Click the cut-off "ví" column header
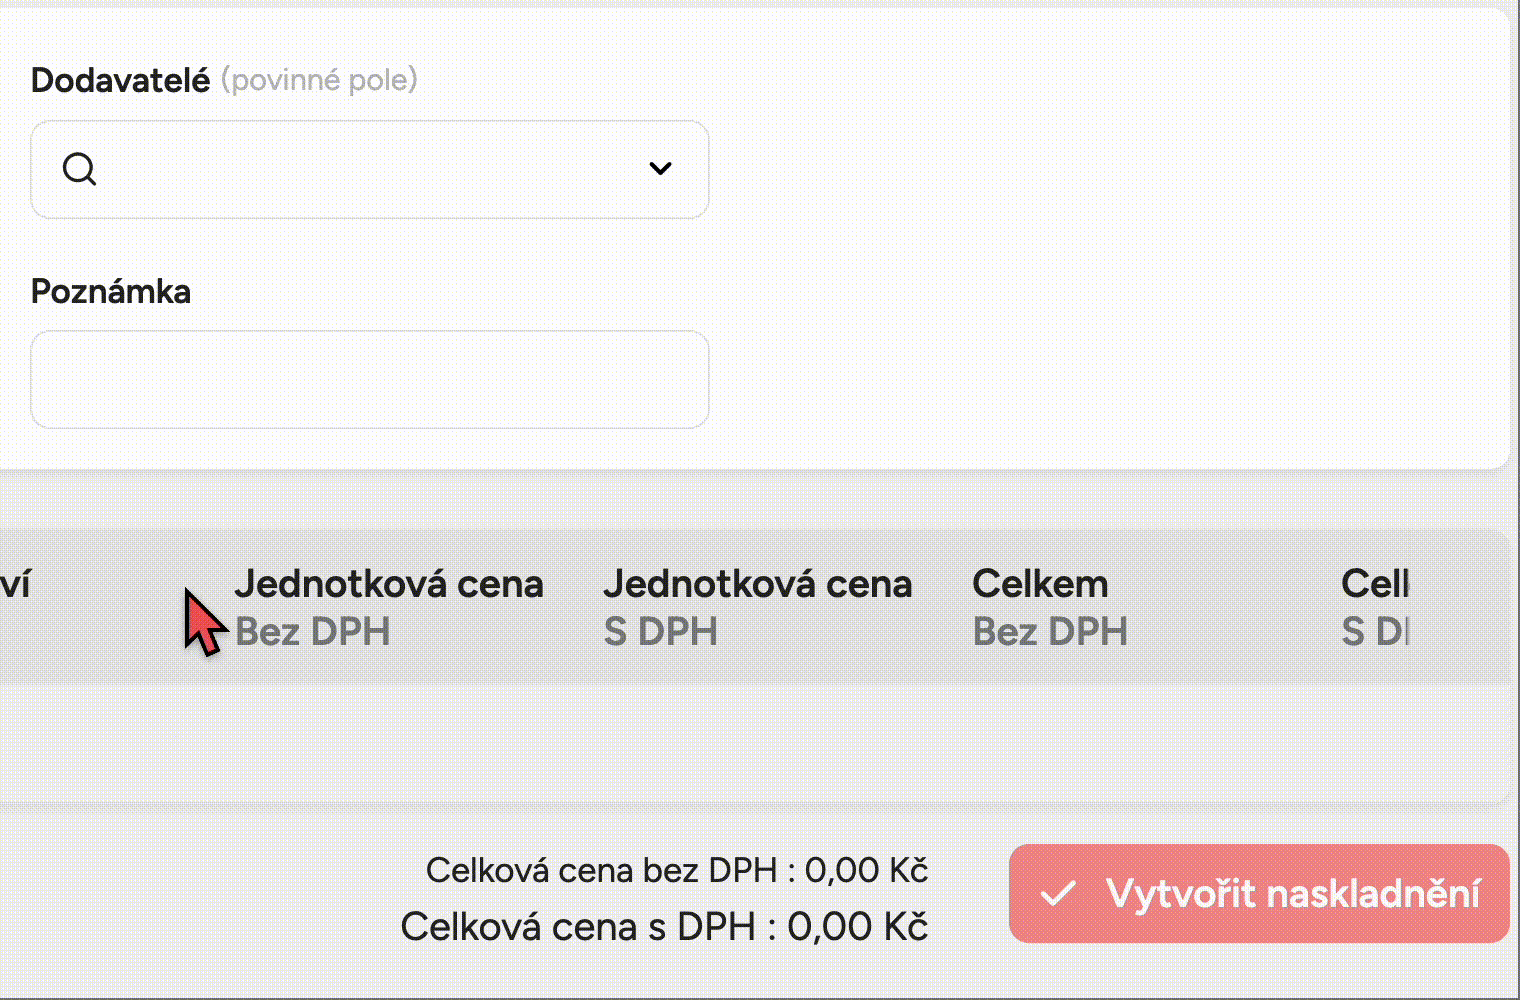Screen dimensions: 1520x1000 pos(15,584)
